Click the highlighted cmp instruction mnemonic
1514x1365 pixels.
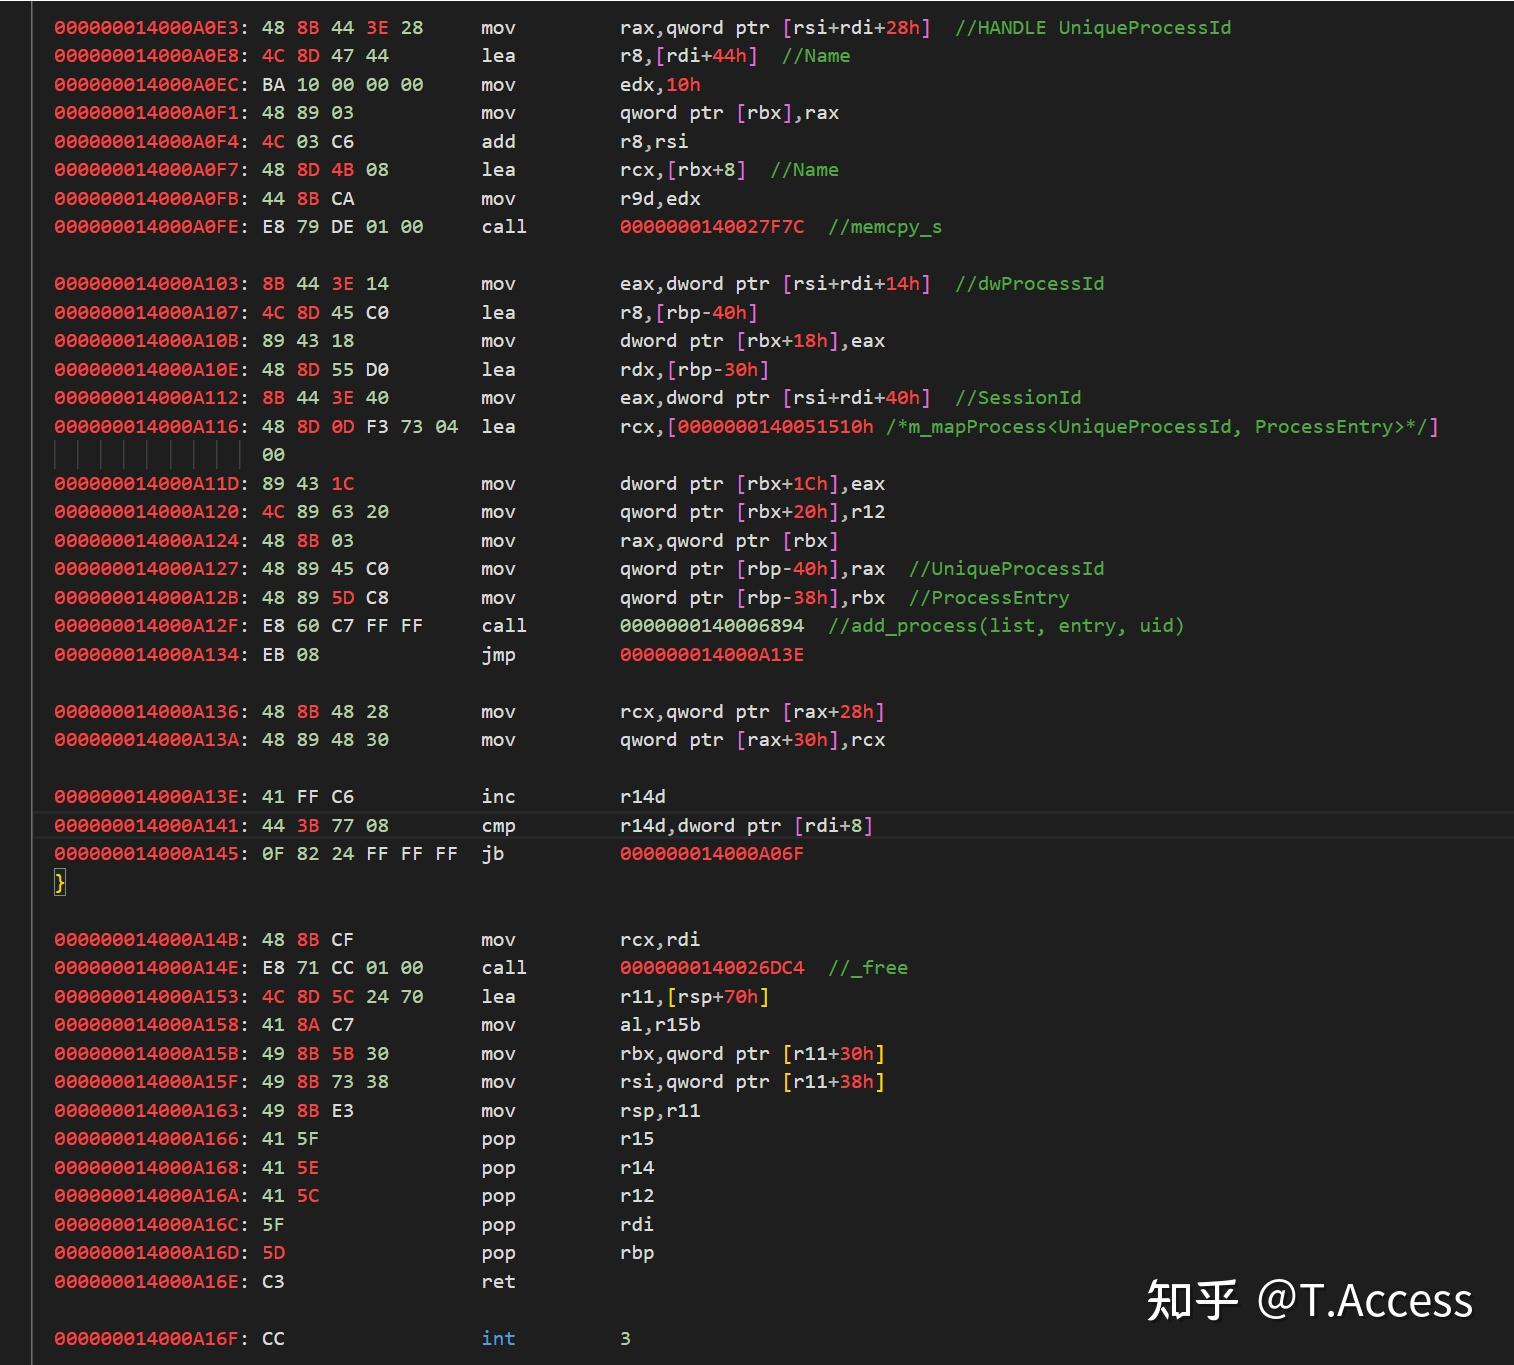pos(498,826)
